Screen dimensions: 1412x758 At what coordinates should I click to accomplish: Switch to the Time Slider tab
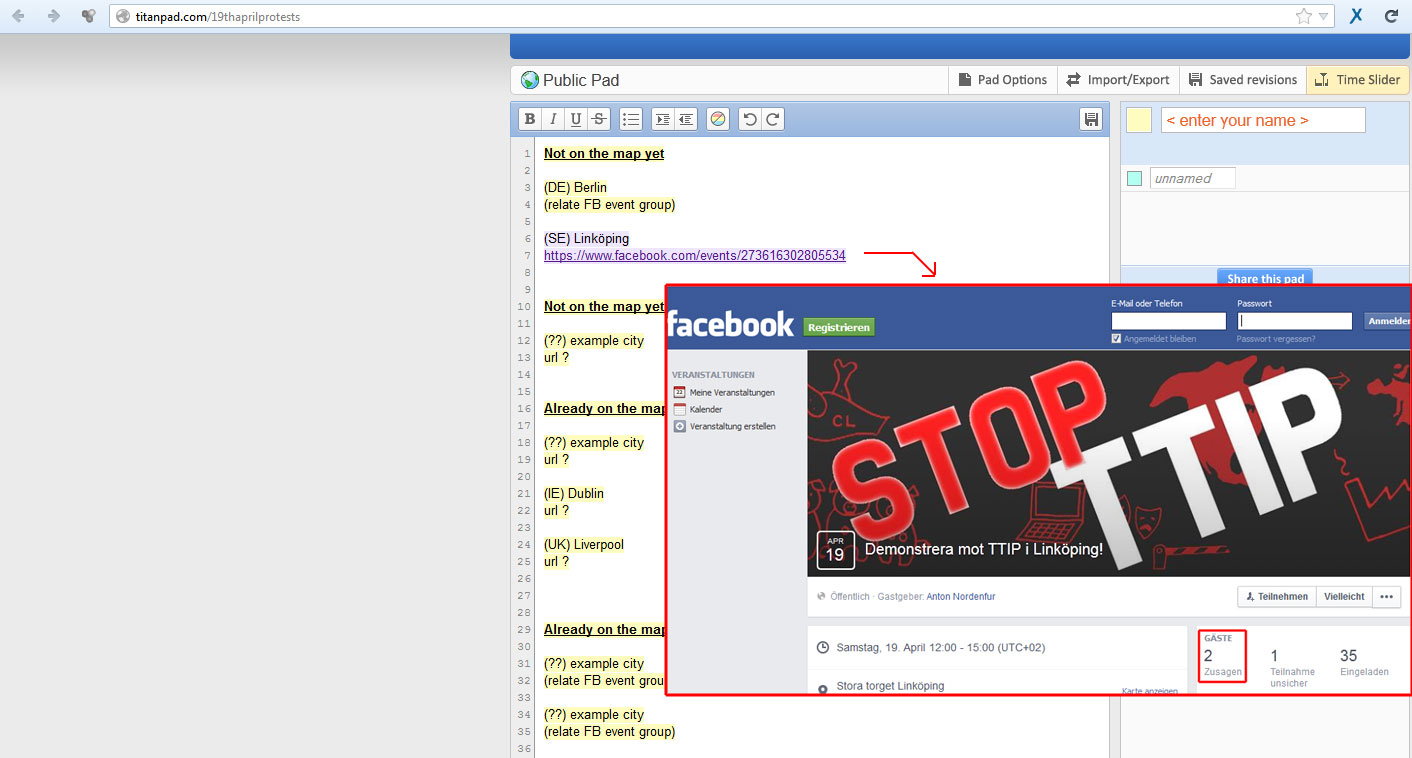(1357, 80)
